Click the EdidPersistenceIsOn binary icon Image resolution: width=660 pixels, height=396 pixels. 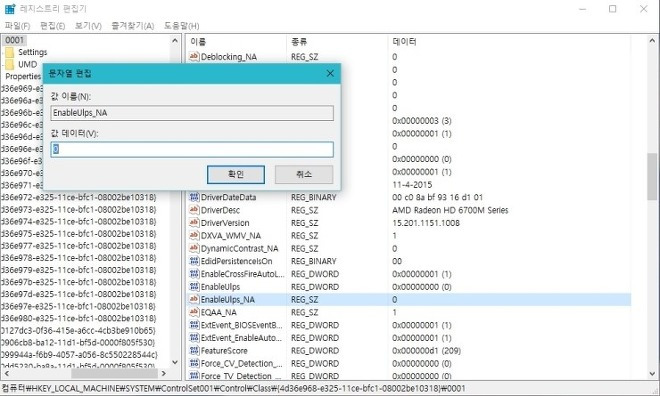click(194, 261)
